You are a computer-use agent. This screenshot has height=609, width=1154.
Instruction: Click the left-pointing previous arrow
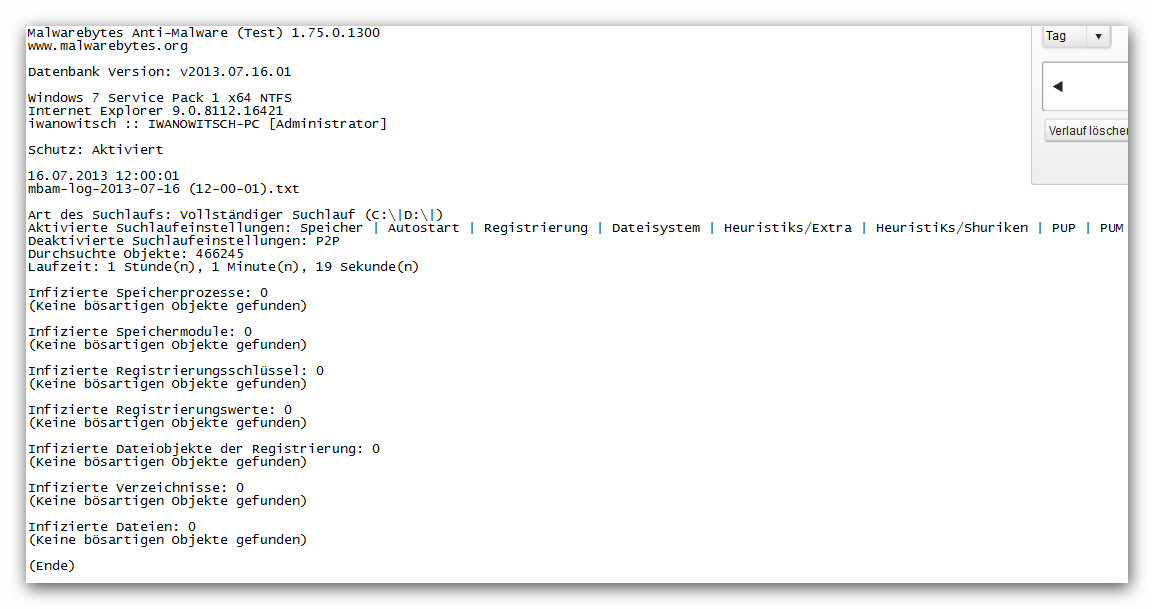point(1058,87)
